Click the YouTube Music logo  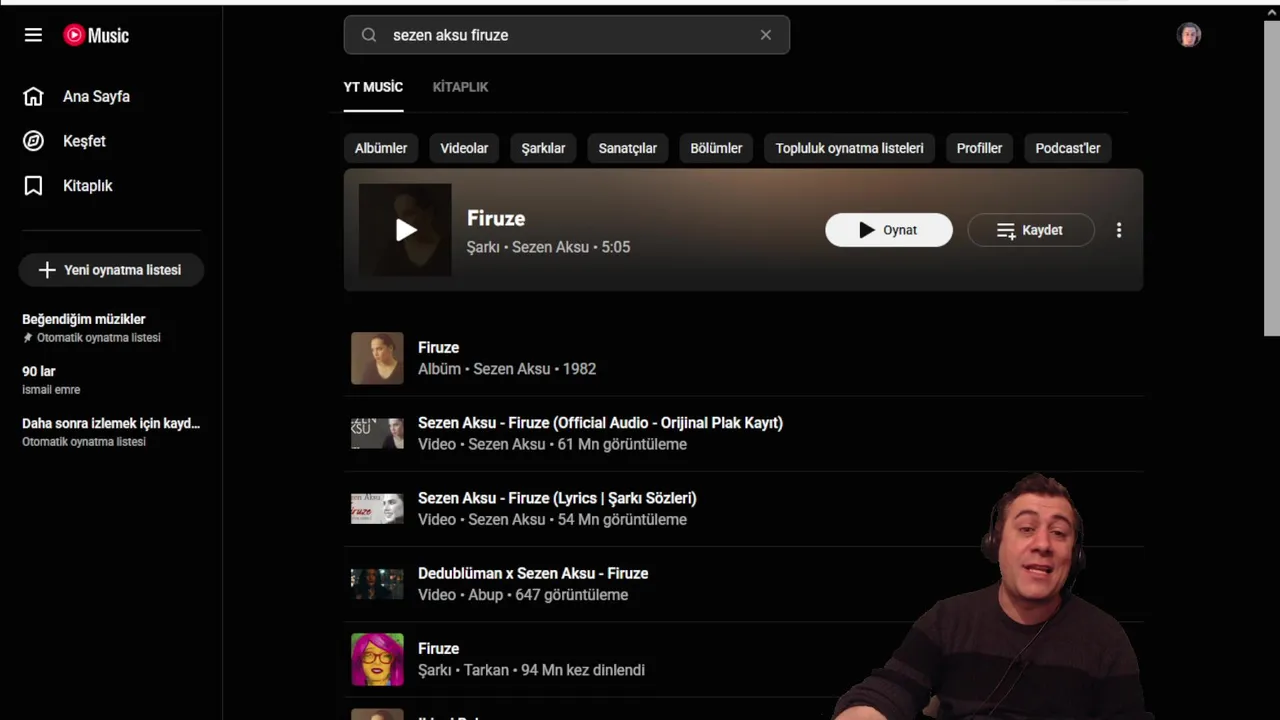pos(96,35)
